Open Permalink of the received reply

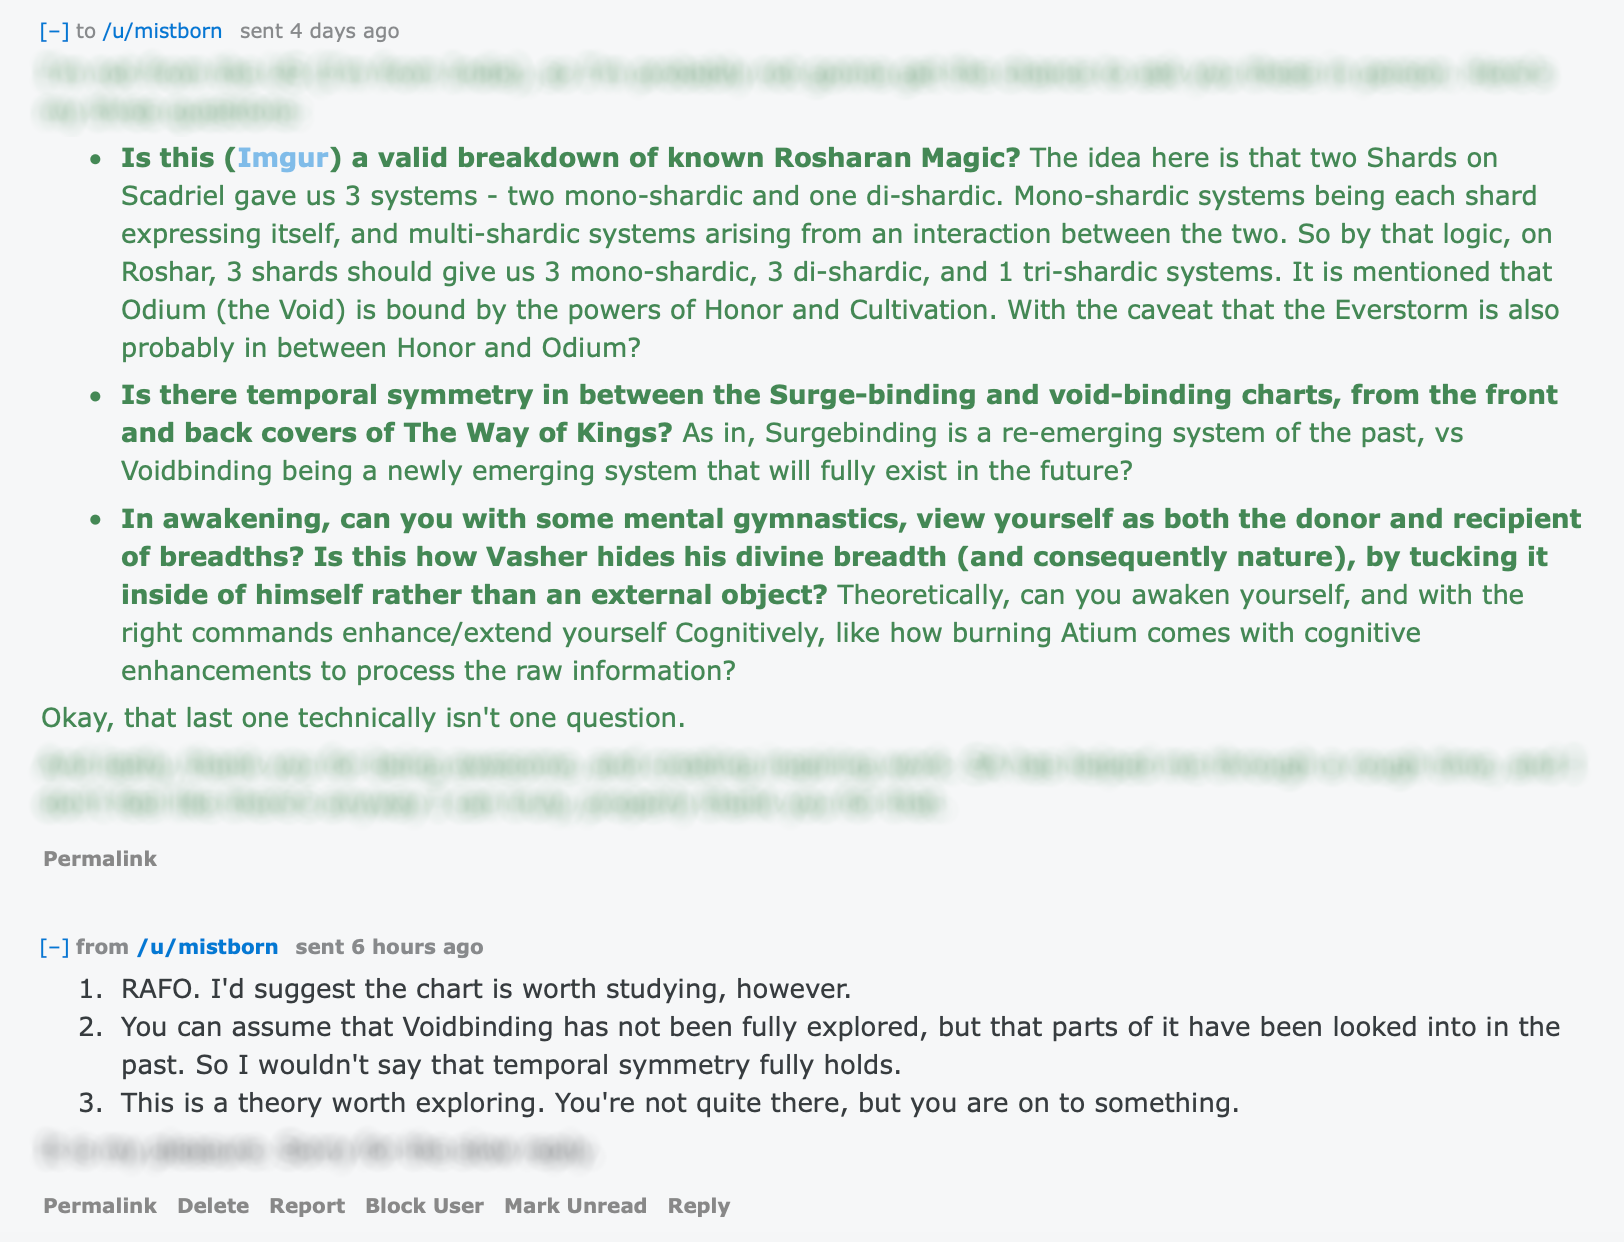[x=100, y=1206]
